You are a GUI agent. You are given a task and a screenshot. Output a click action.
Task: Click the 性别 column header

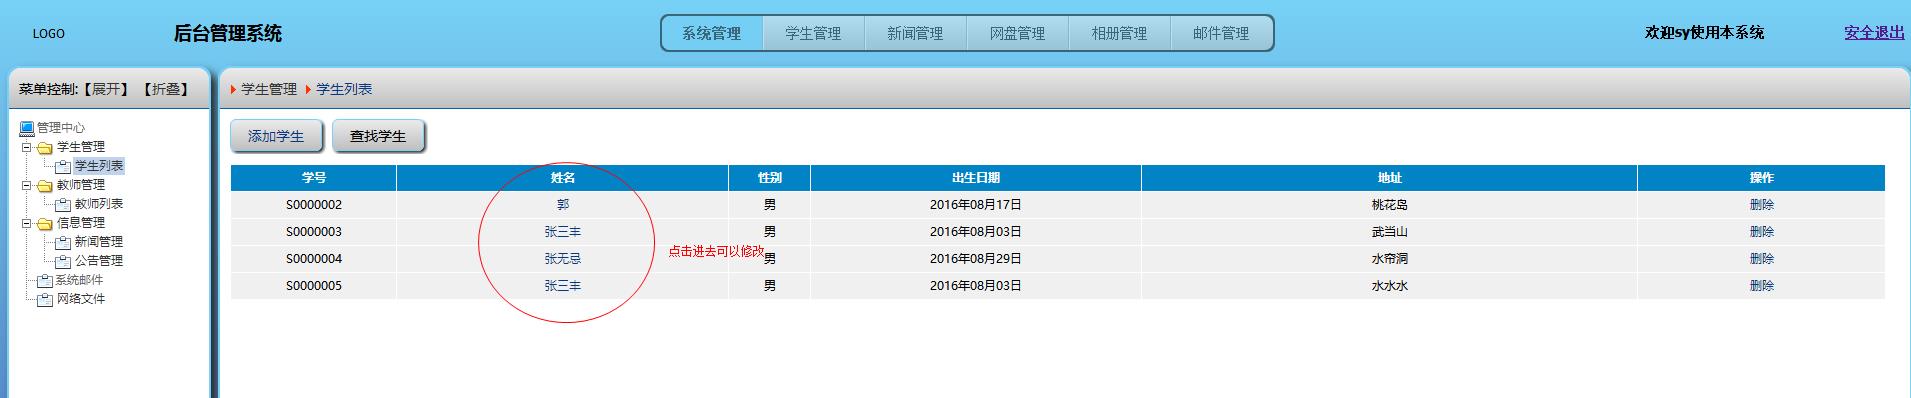click(770, 177)
